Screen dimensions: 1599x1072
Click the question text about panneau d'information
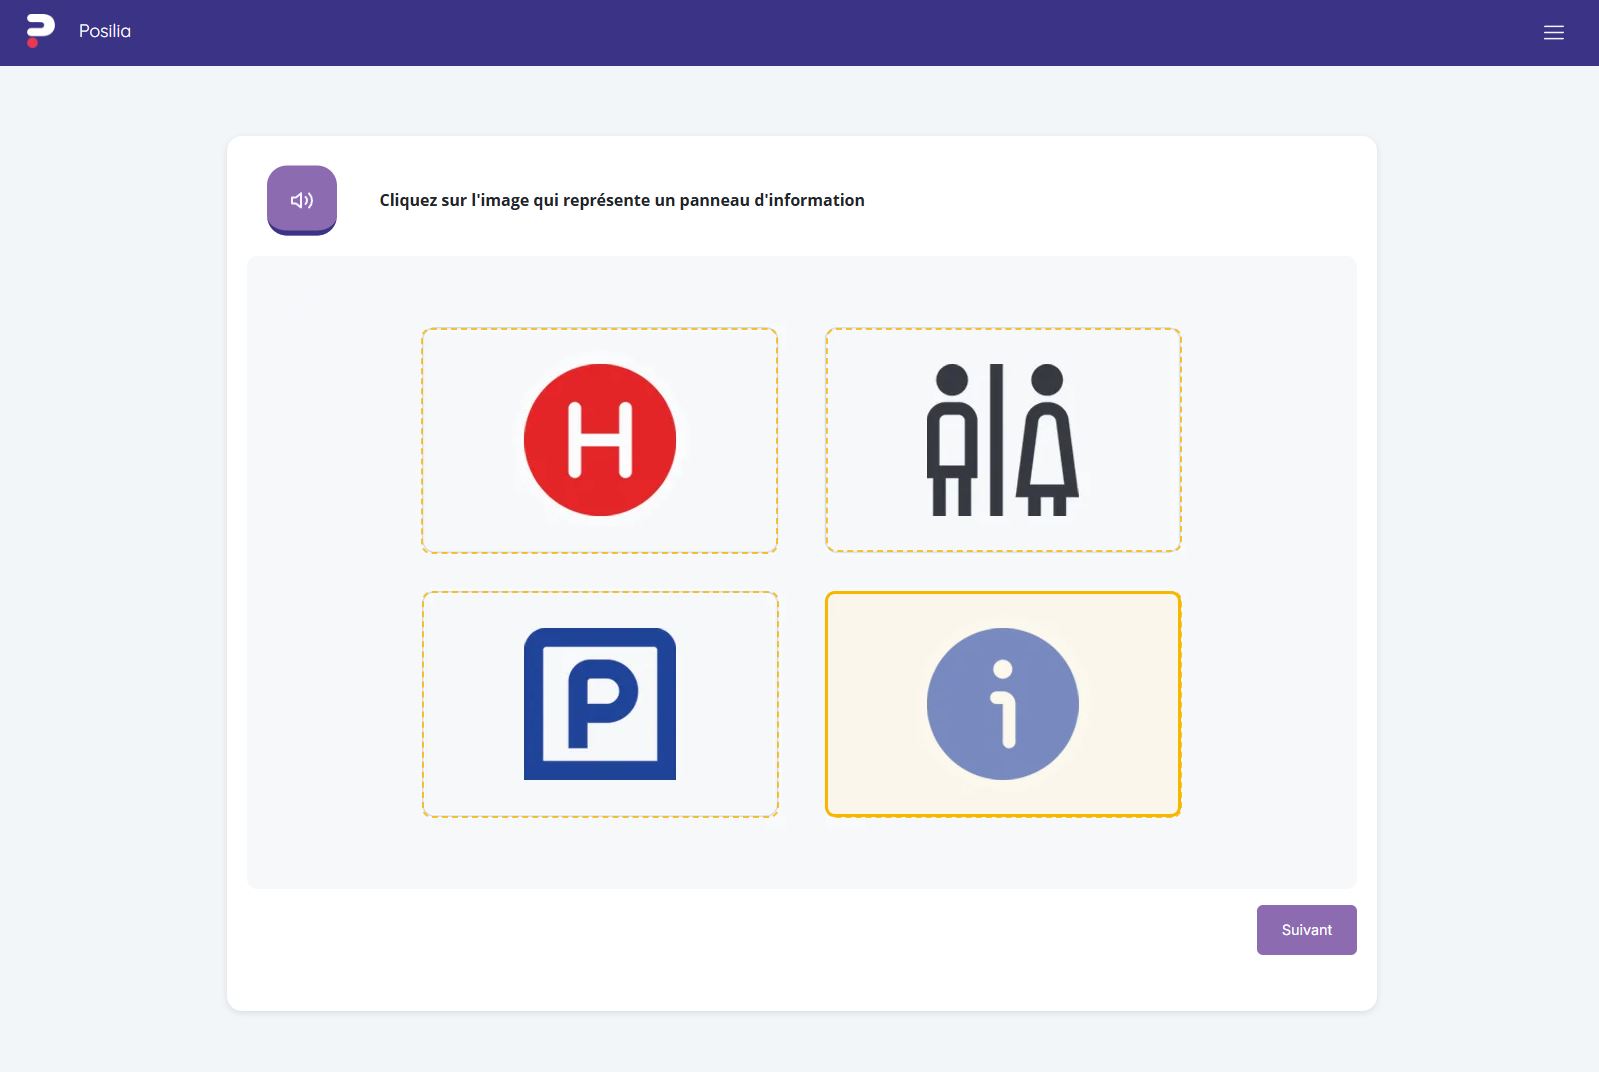coord(621,200)
